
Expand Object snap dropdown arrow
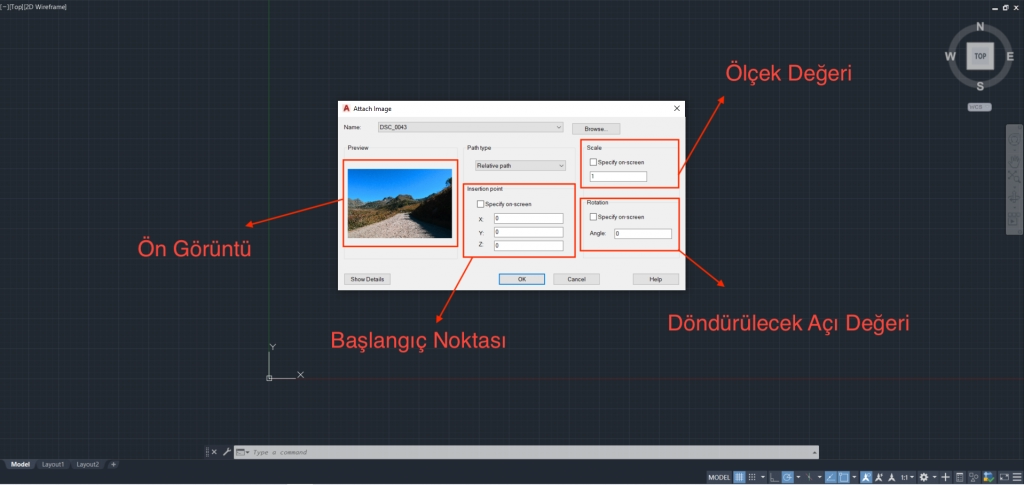coord(854,477)
